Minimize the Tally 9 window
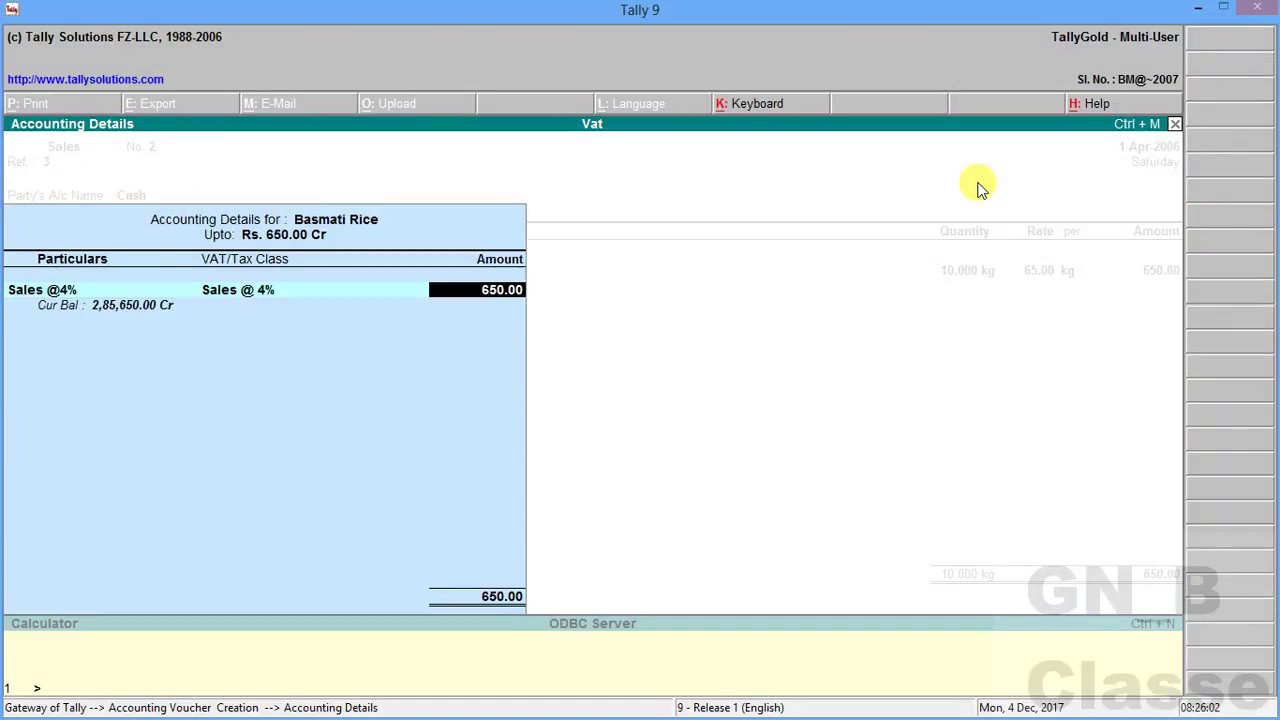 1198,8
